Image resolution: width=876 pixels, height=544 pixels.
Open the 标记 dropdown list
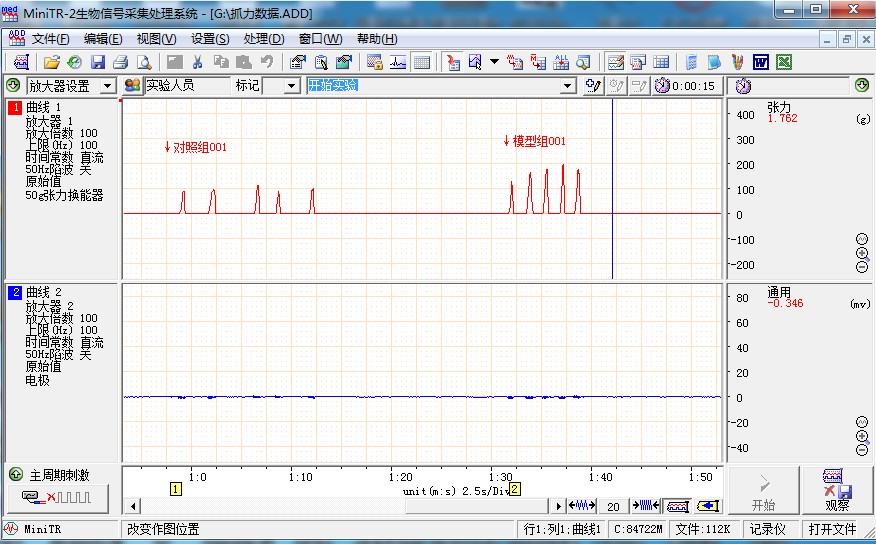pyautogui.click(x=292, y=86)
